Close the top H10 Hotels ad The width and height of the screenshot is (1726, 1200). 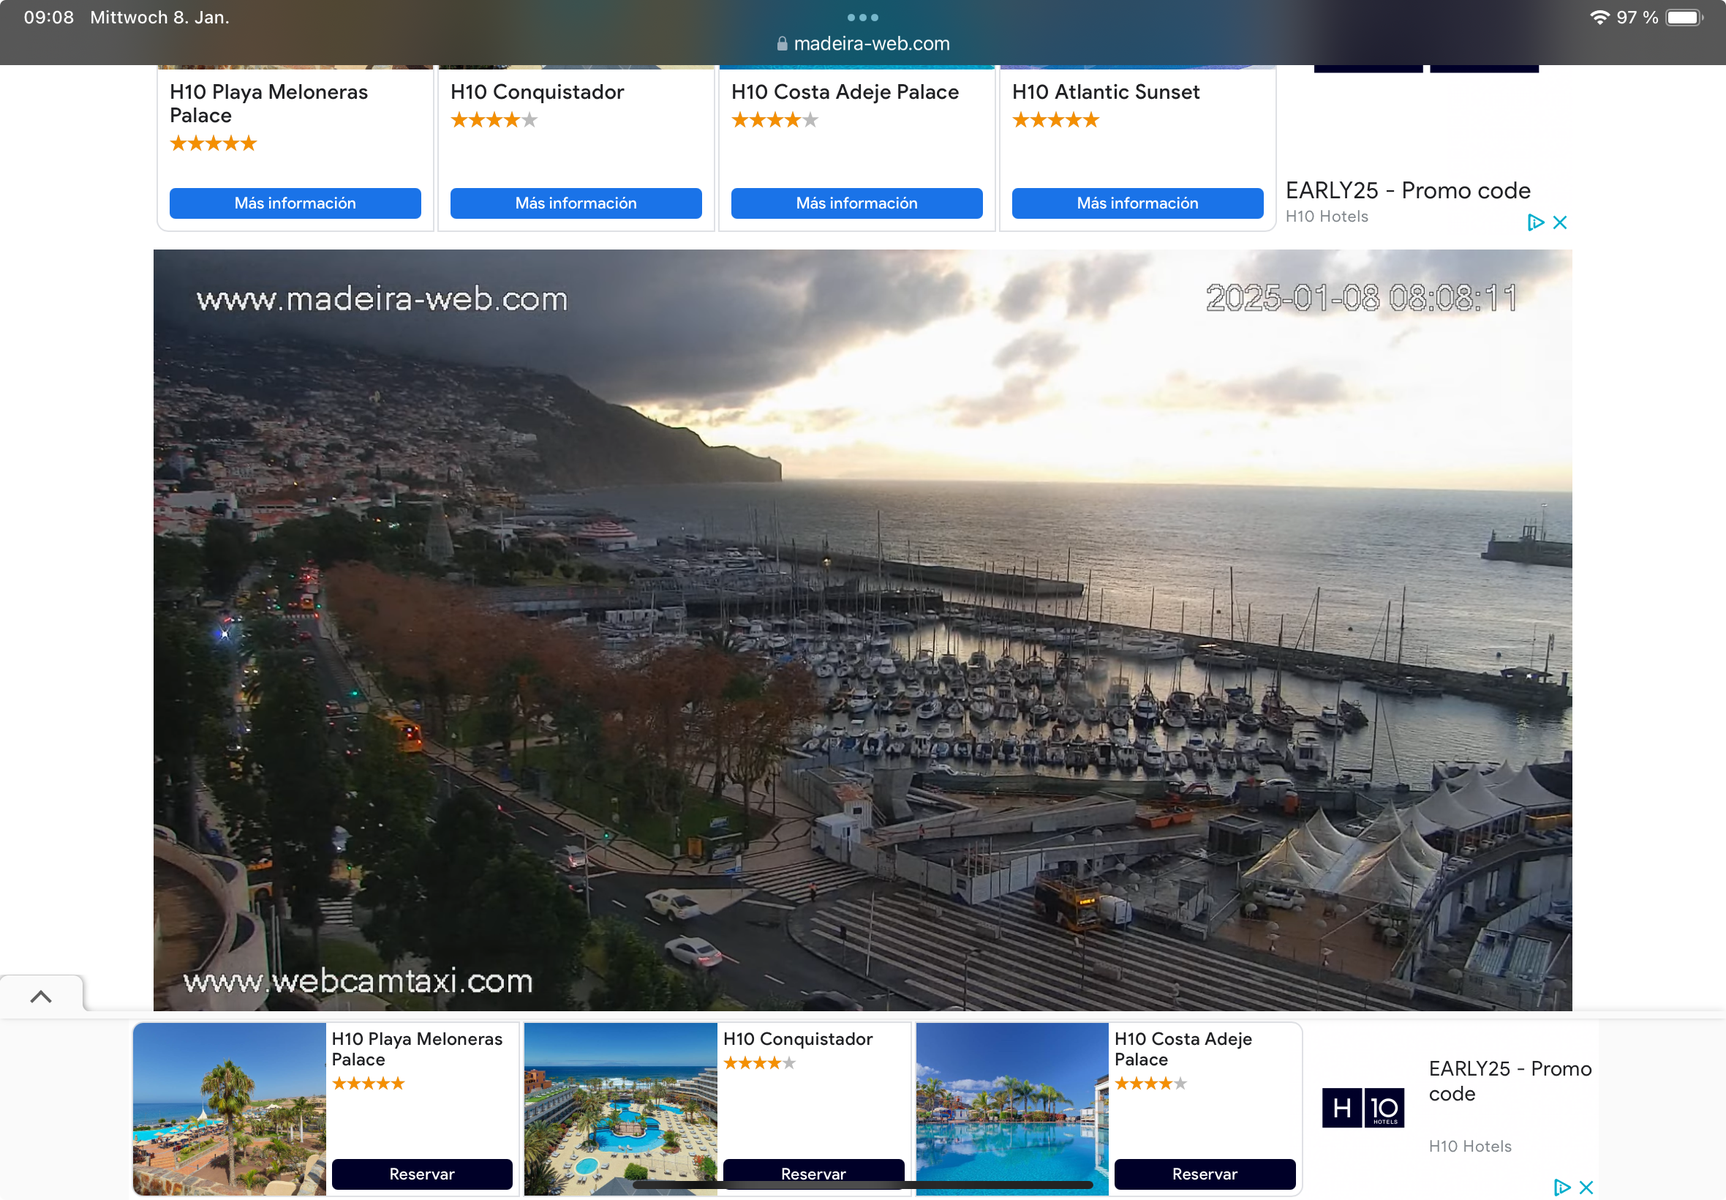(x=1560, y=223)
